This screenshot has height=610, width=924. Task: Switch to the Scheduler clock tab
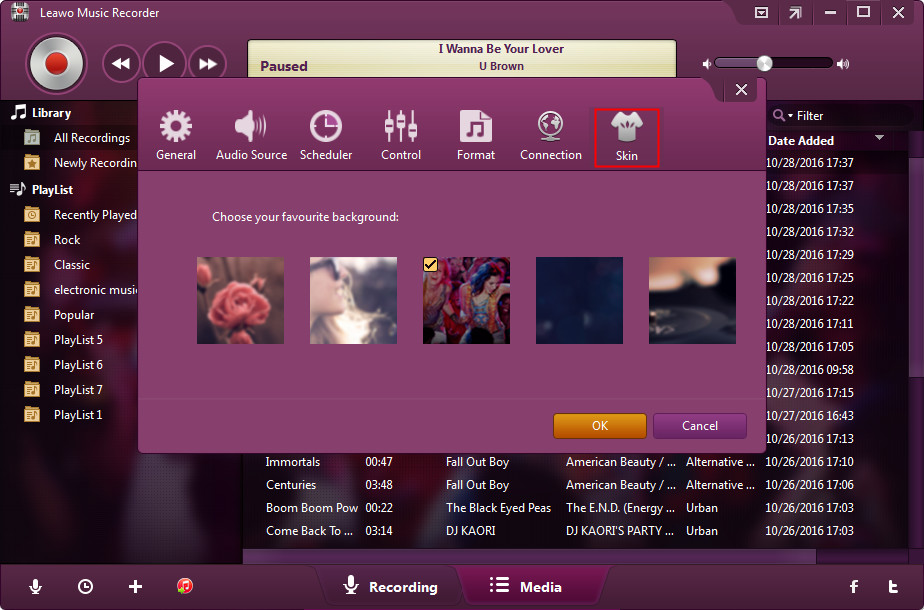pyautogui.click(x=326, y=135)
